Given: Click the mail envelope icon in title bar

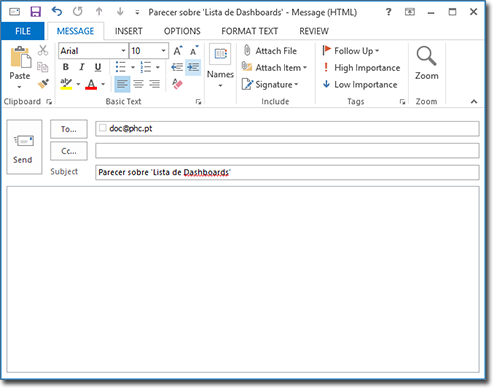Looking at the screenshot, I should point(14,12).
